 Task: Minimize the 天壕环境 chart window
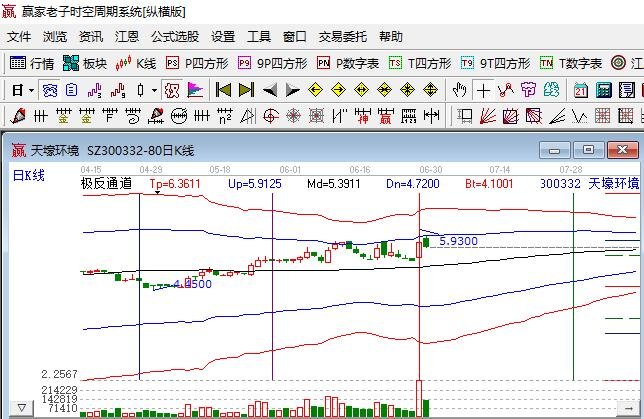pos(554,150)
